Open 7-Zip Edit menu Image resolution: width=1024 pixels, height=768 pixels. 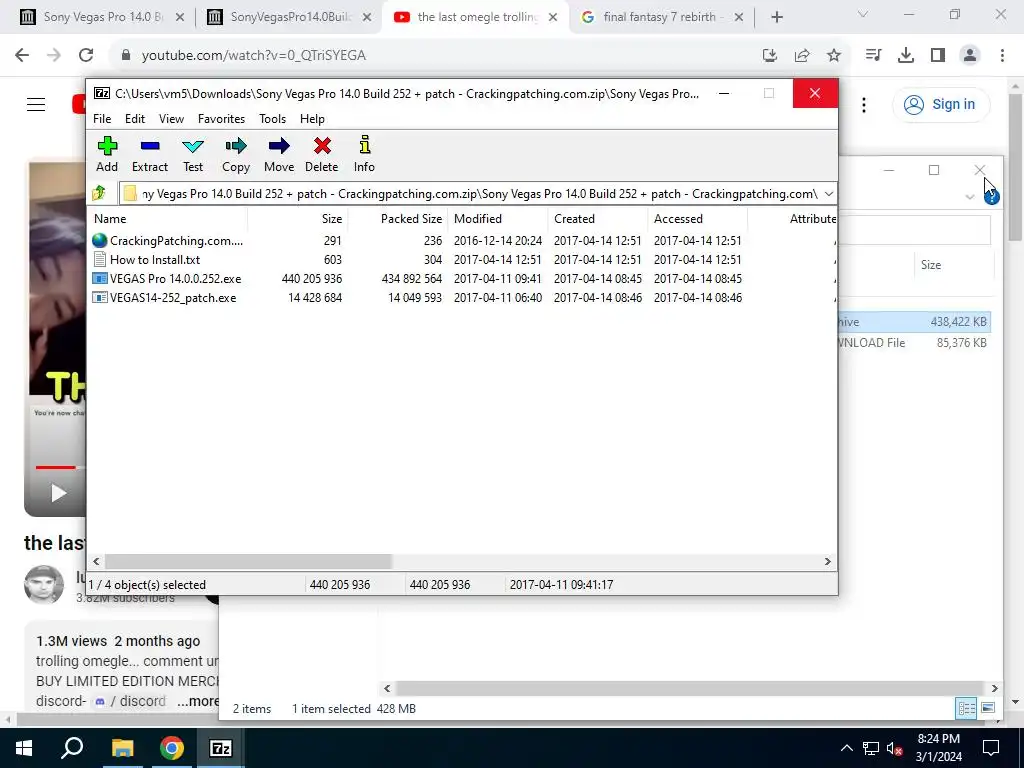pos(135,119)
